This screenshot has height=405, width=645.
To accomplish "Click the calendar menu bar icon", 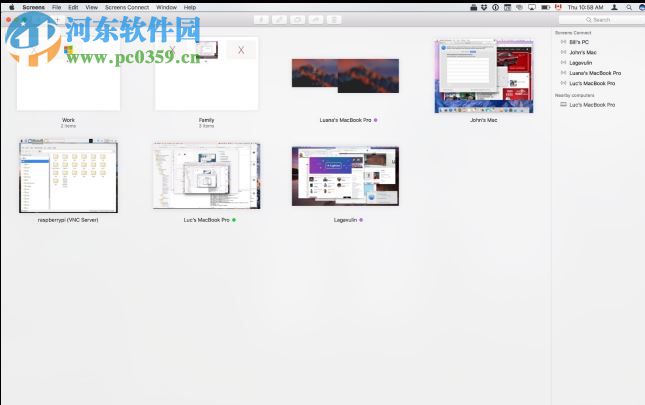I will tap(508, 7).
